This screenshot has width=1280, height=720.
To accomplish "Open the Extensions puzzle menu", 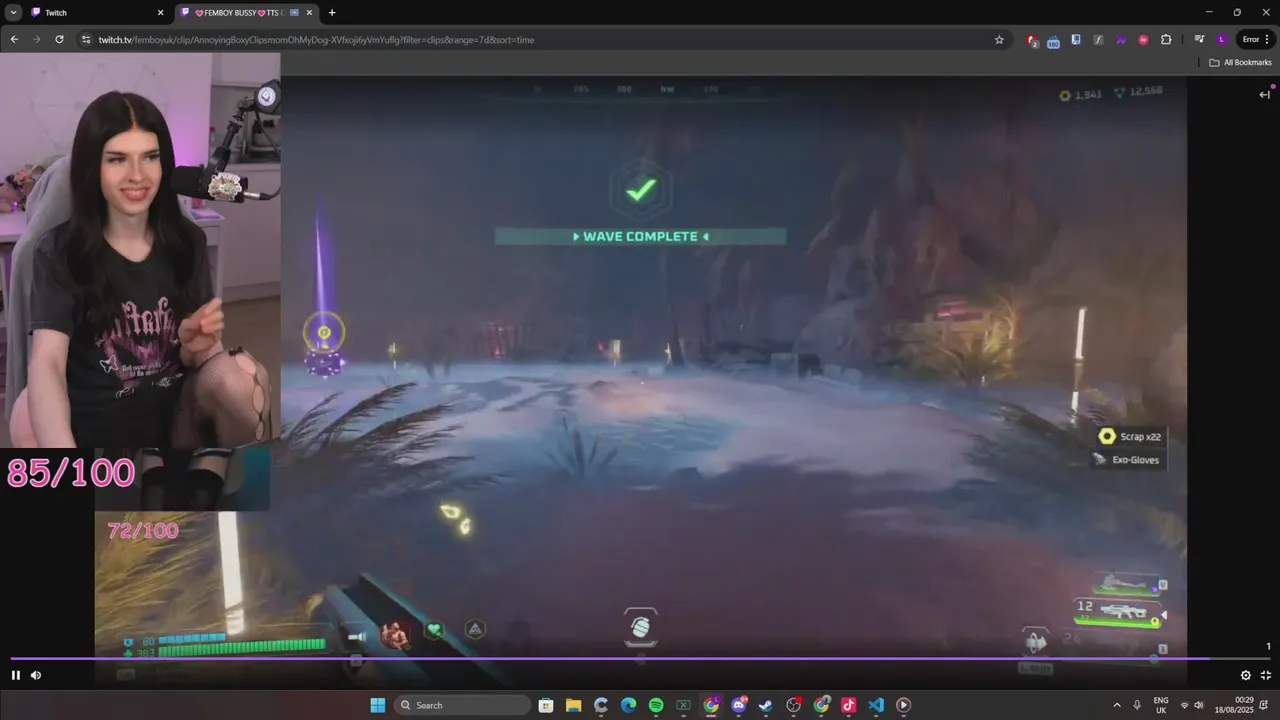I will 1166,39.
